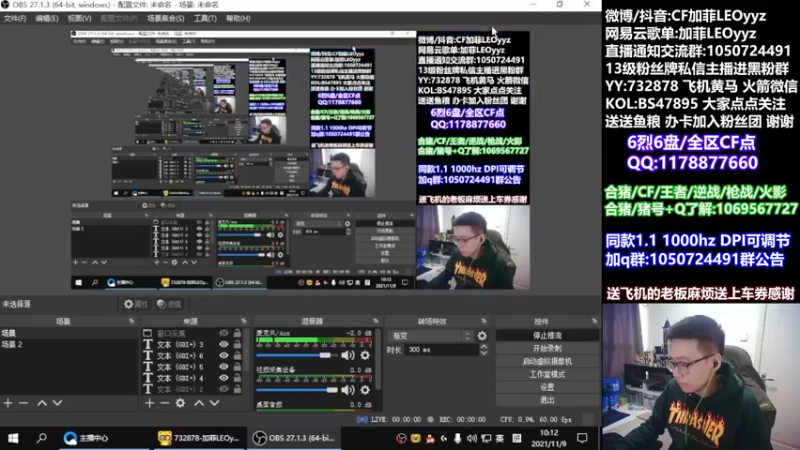800x450 pixels.
Task: Hide the 文本 (GDI+) 4 source
Action: [x=223, y=378]
